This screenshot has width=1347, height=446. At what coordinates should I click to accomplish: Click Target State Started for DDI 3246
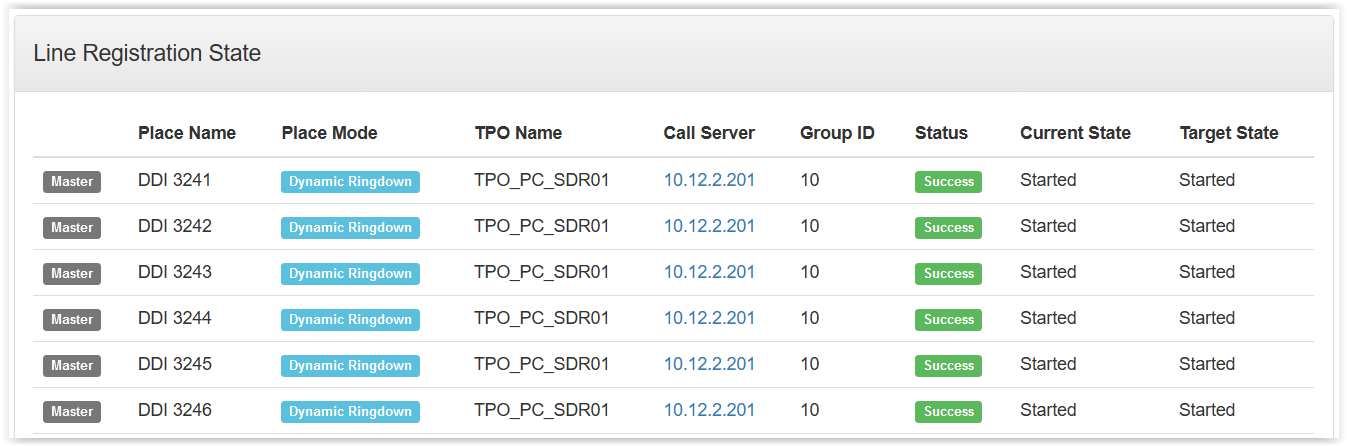click(1207, 410)
